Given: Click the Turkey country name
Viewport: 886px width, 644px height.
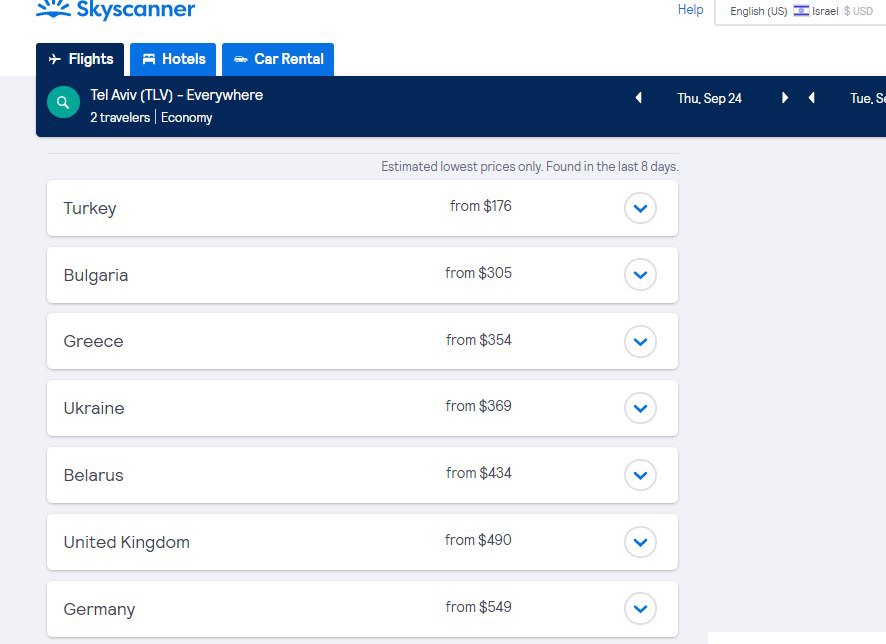Looking at the screenshot, I should (x=90, y=208).
